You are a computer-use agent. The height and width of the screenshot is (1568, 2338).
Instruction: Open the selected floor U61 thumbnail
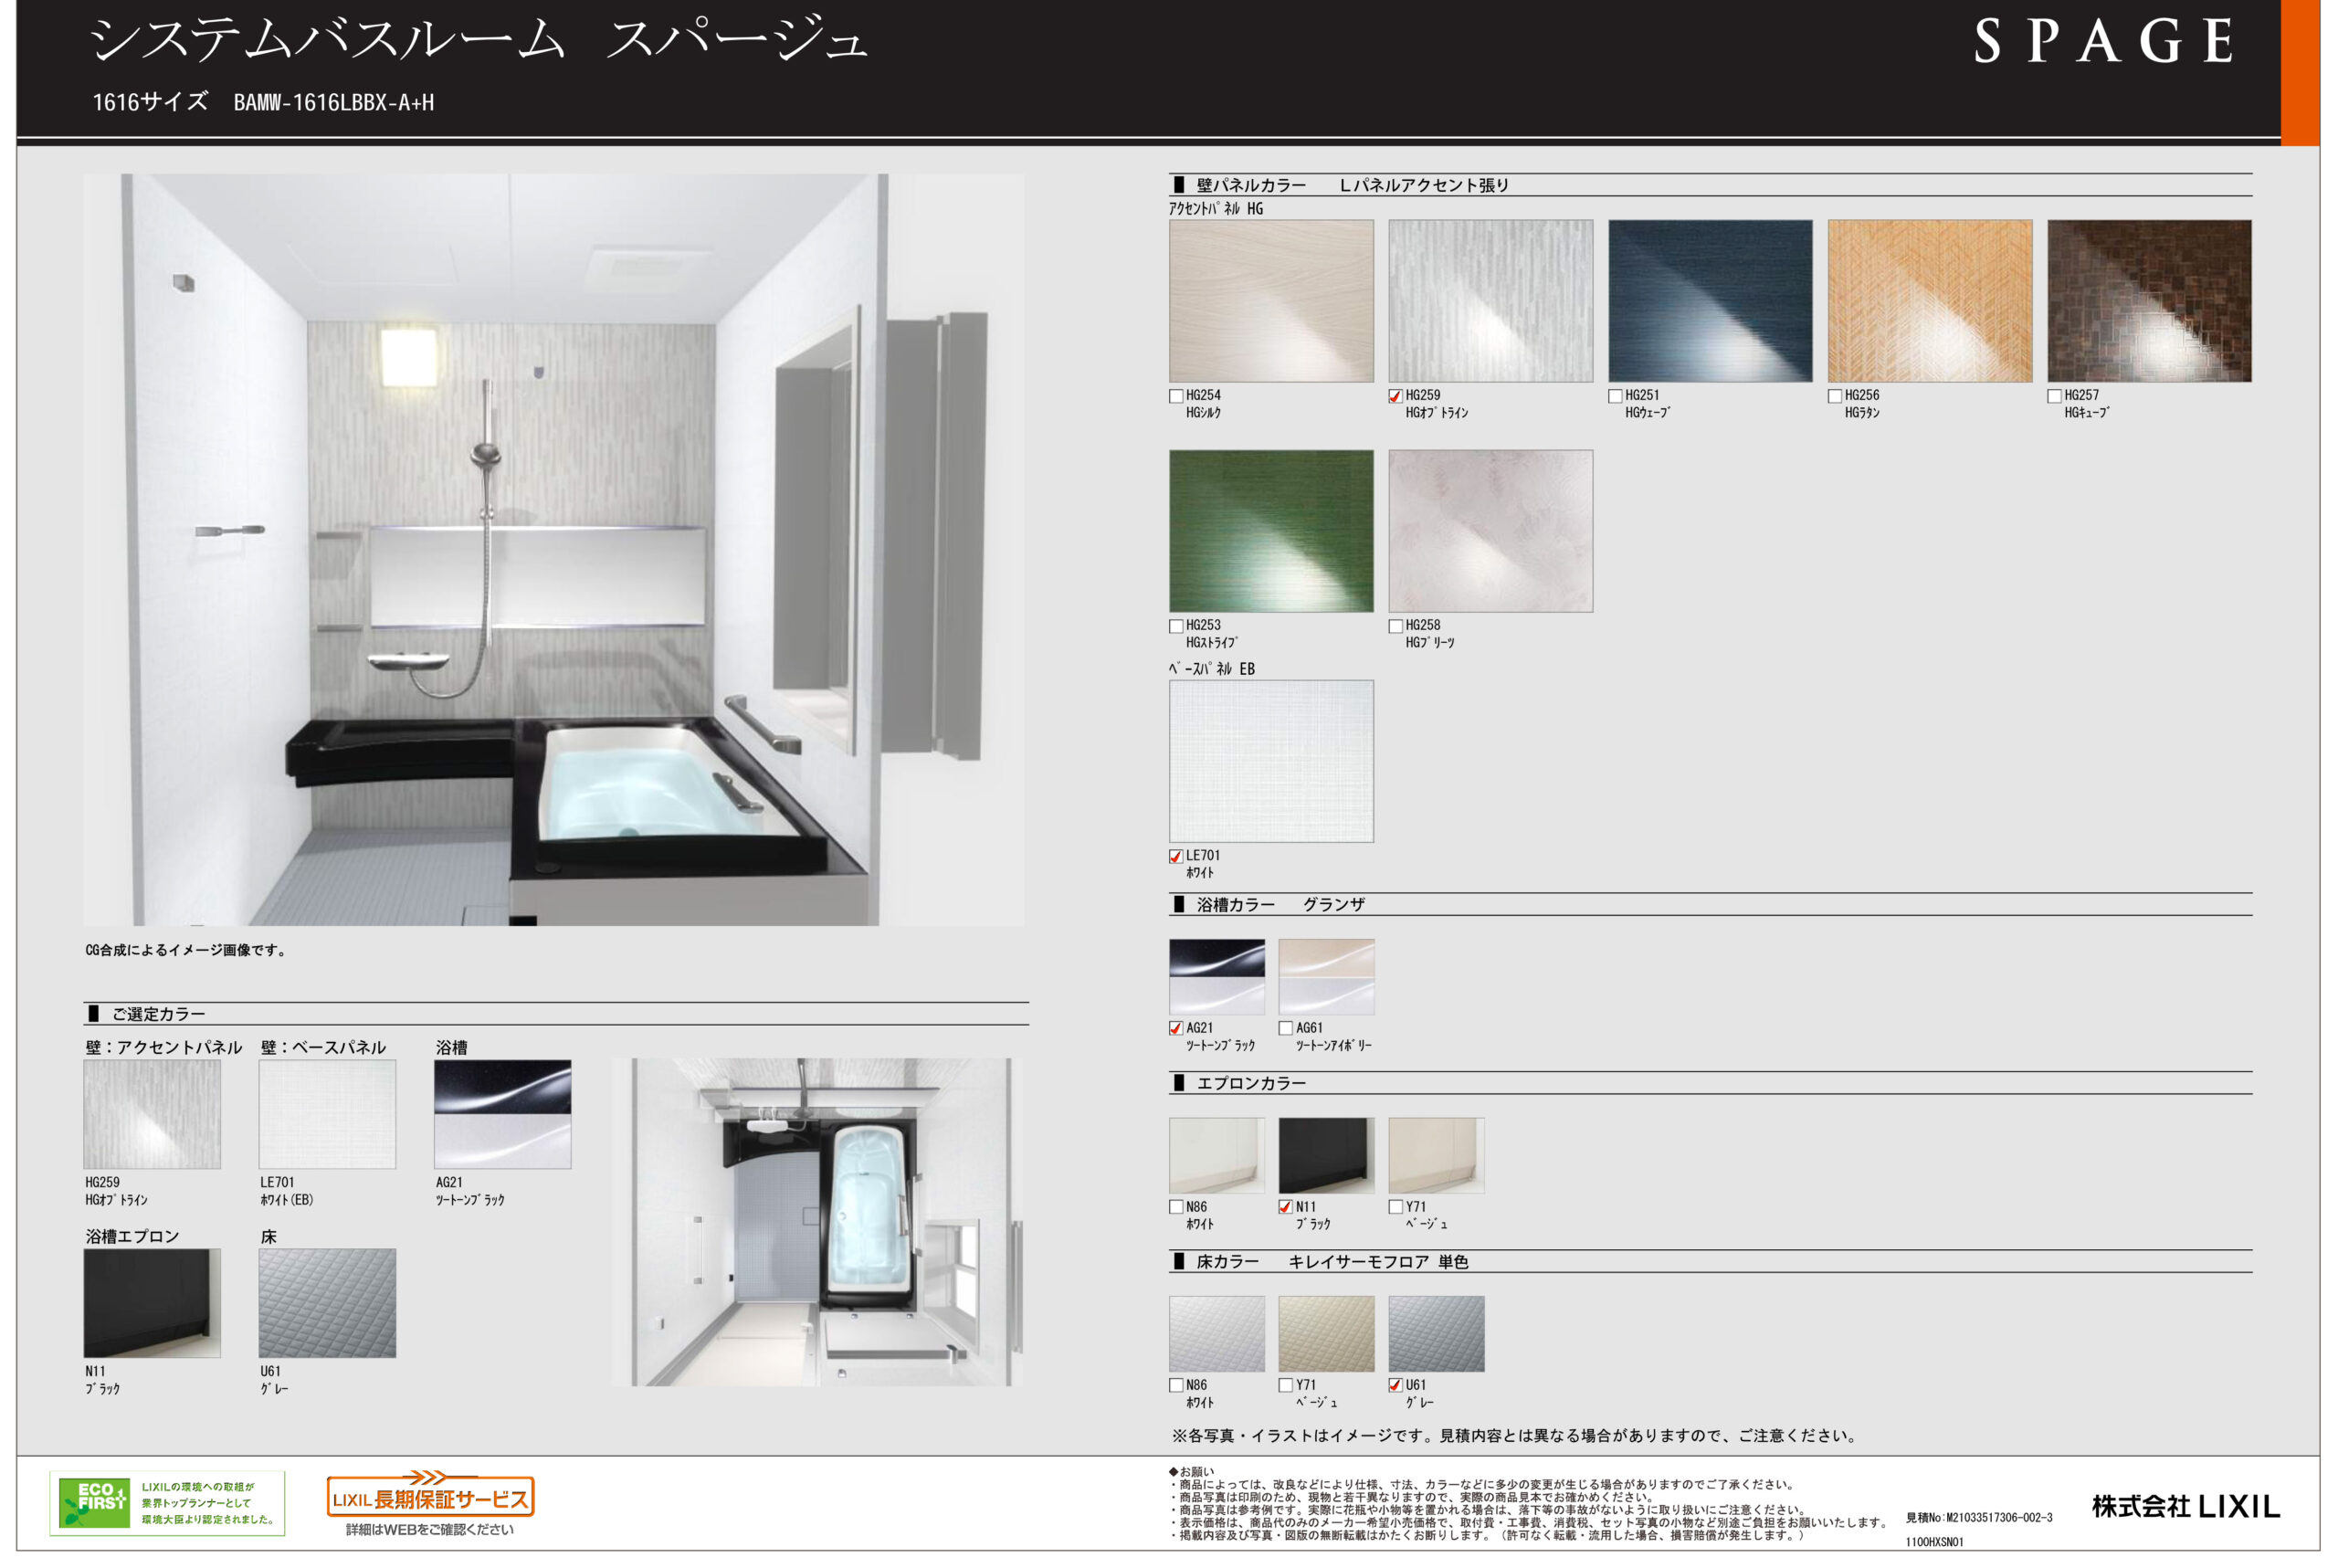[x=327, y=1303]
